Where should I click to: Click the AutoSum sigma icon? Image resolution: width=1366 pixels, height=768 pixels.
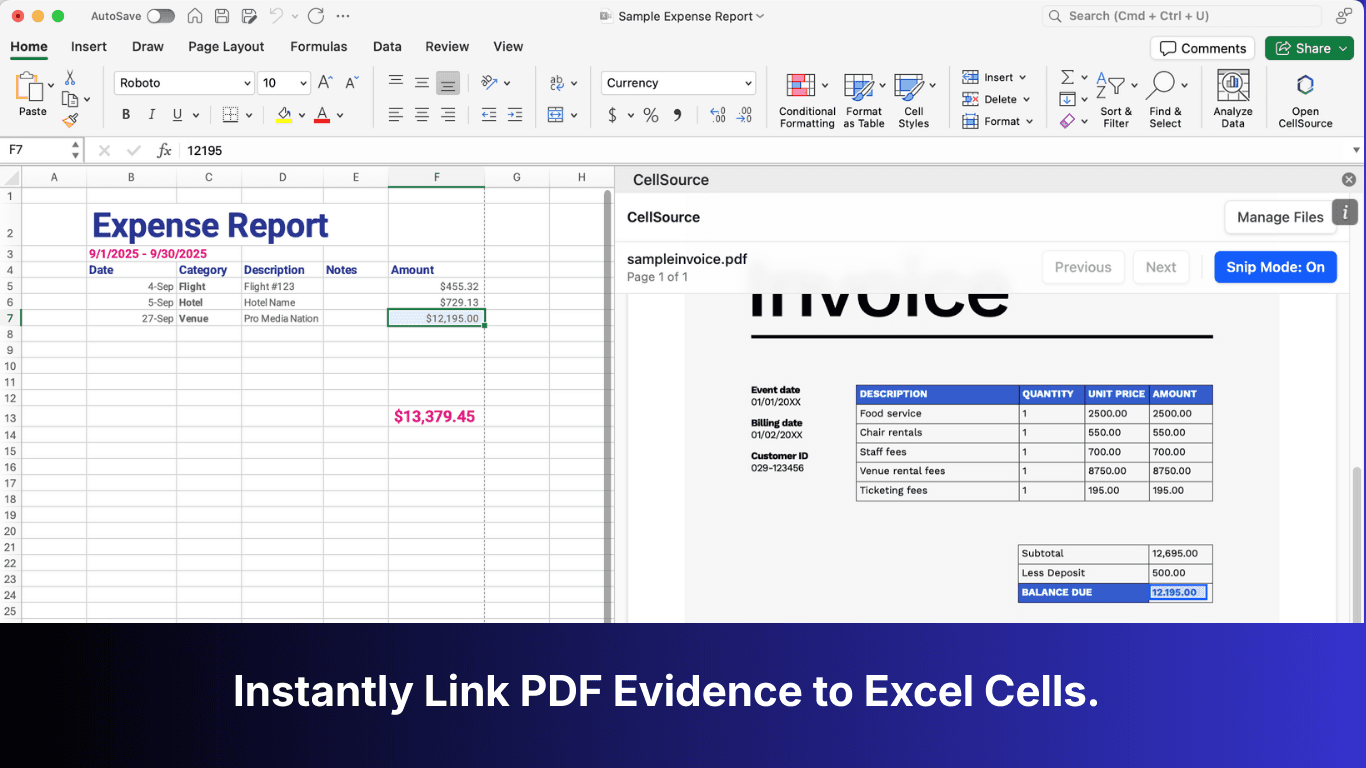click(1066, 76)
